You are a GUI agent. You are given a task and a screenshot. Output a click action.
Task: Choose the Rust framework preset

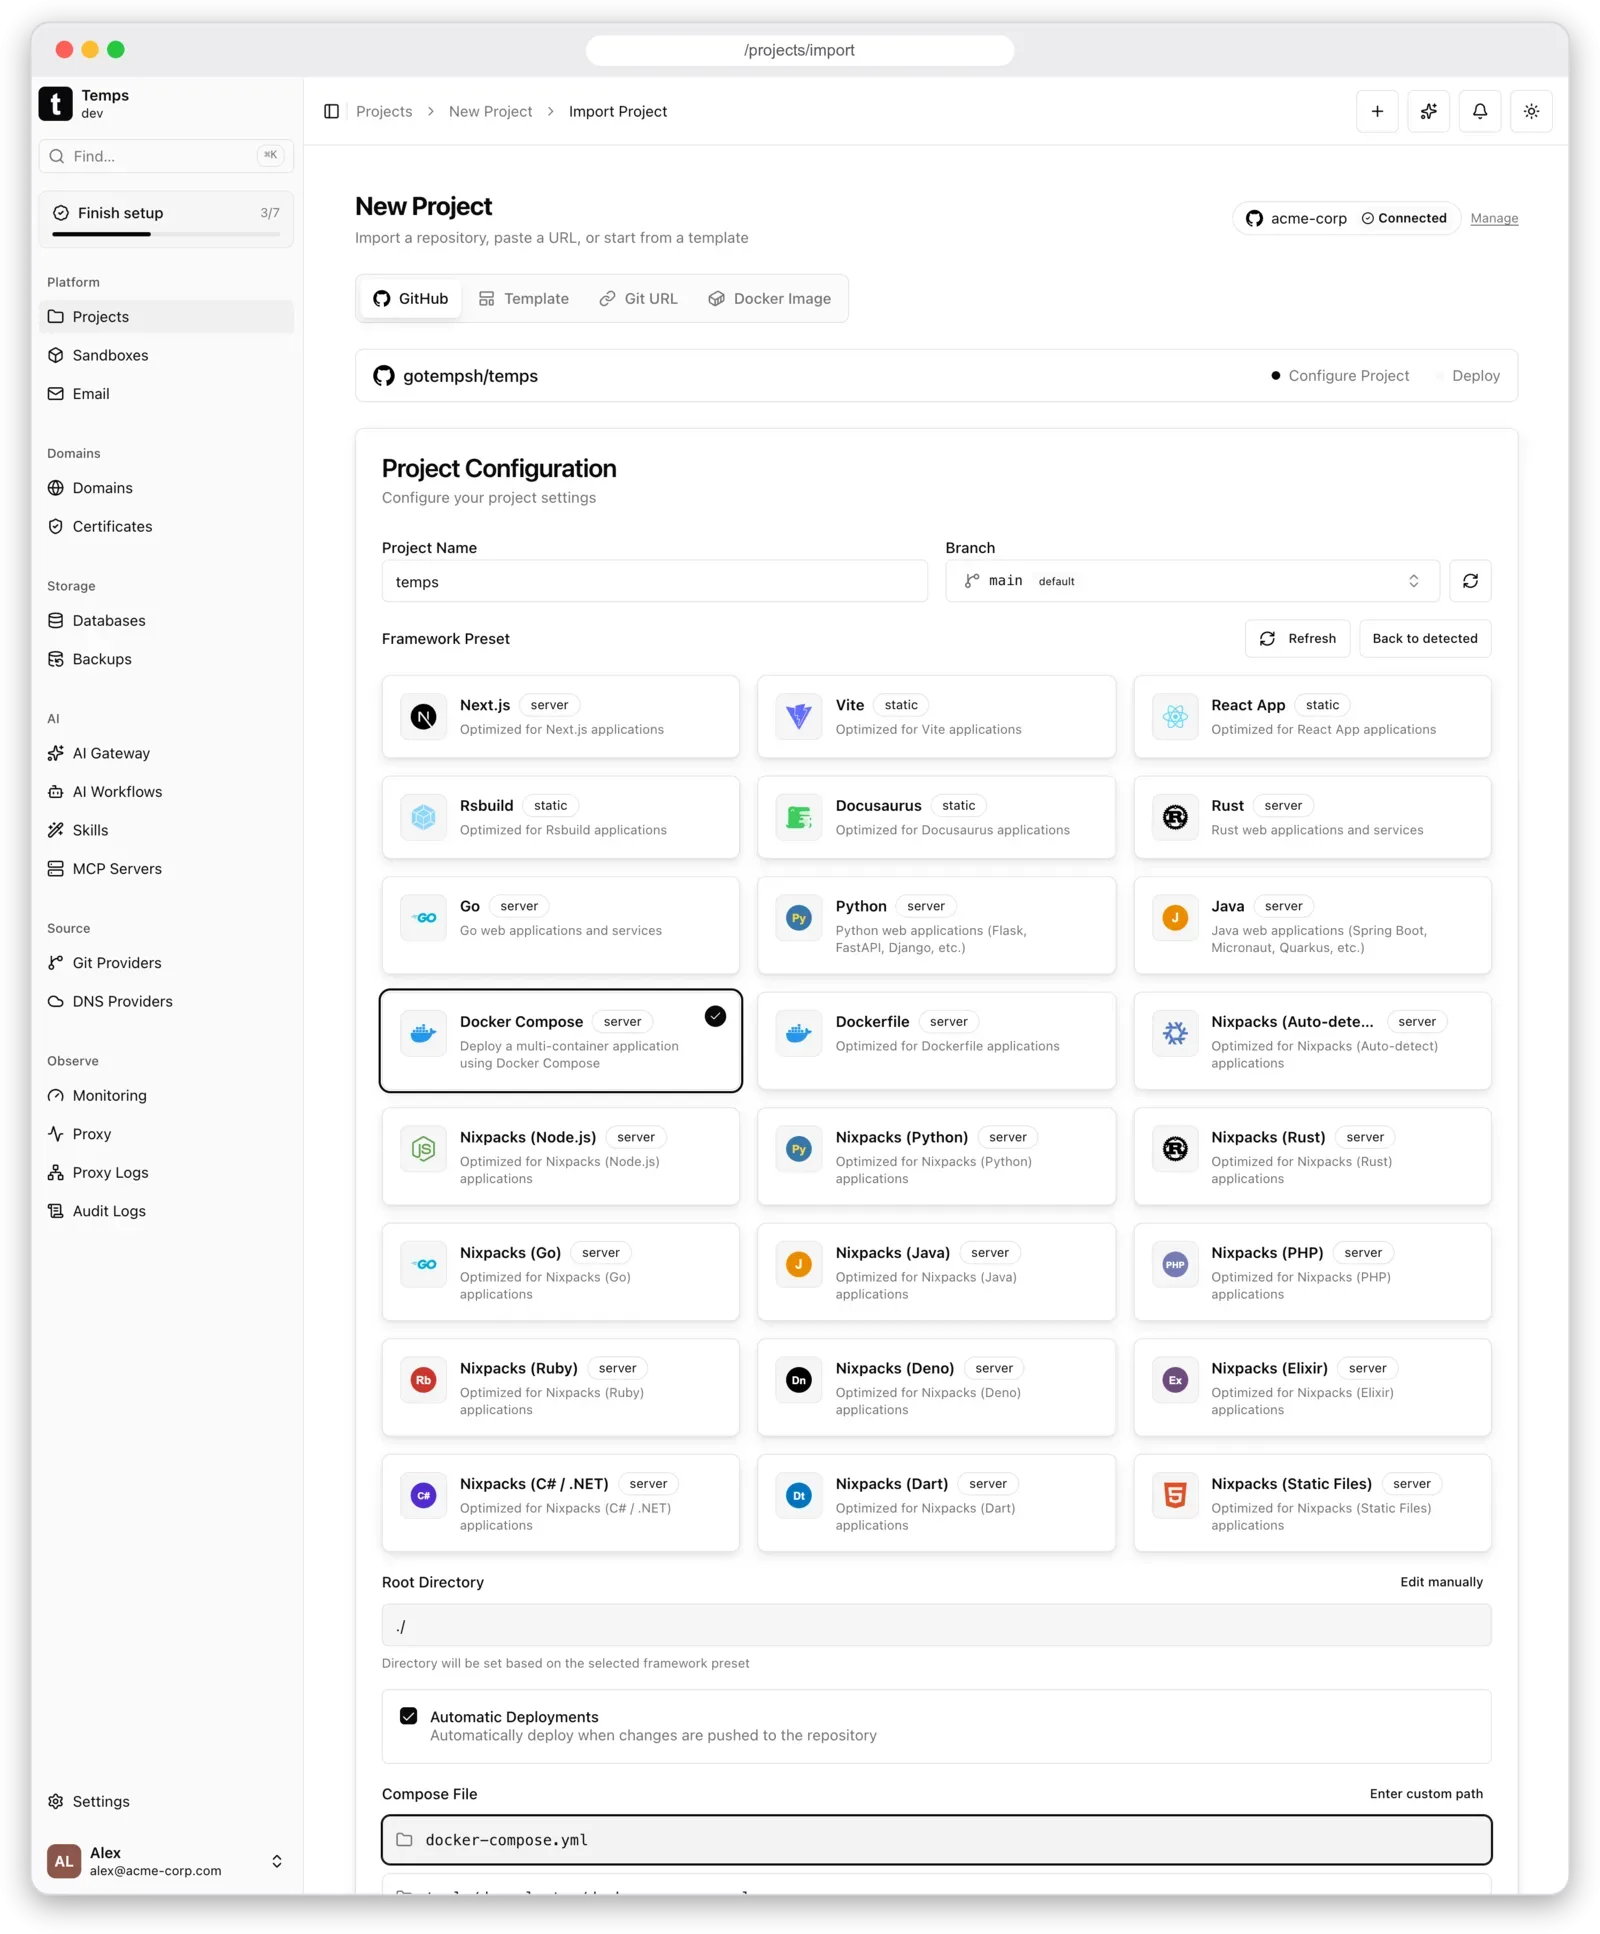pos(1312,817)
